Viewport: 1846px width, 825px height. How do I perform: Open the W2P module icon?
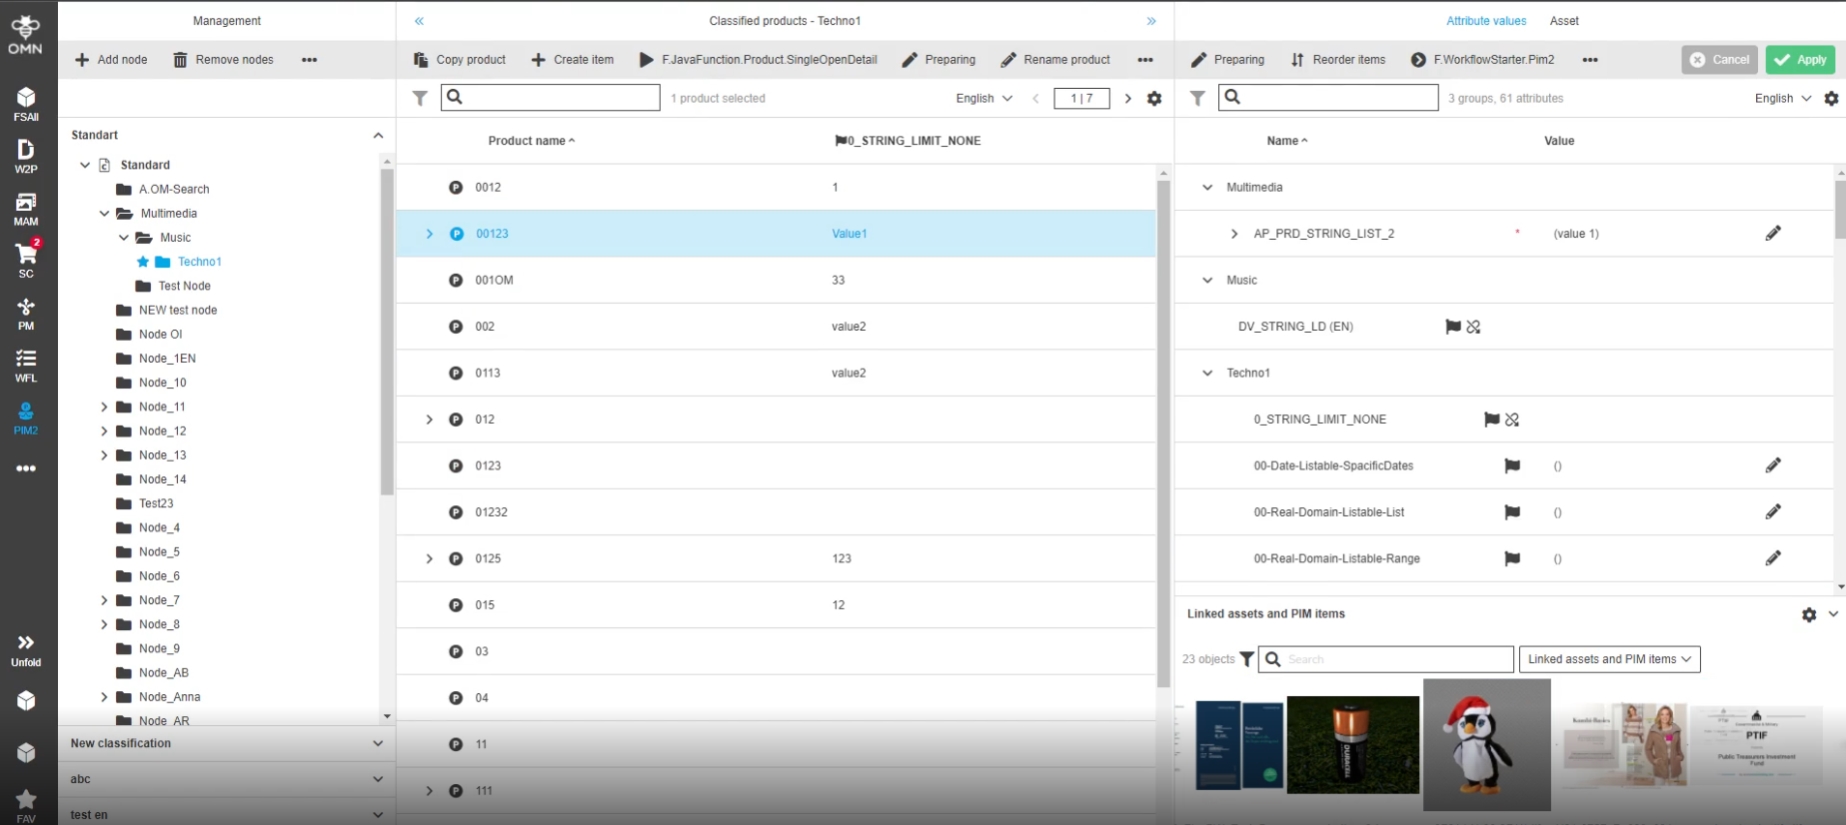(x=26, y=156)
